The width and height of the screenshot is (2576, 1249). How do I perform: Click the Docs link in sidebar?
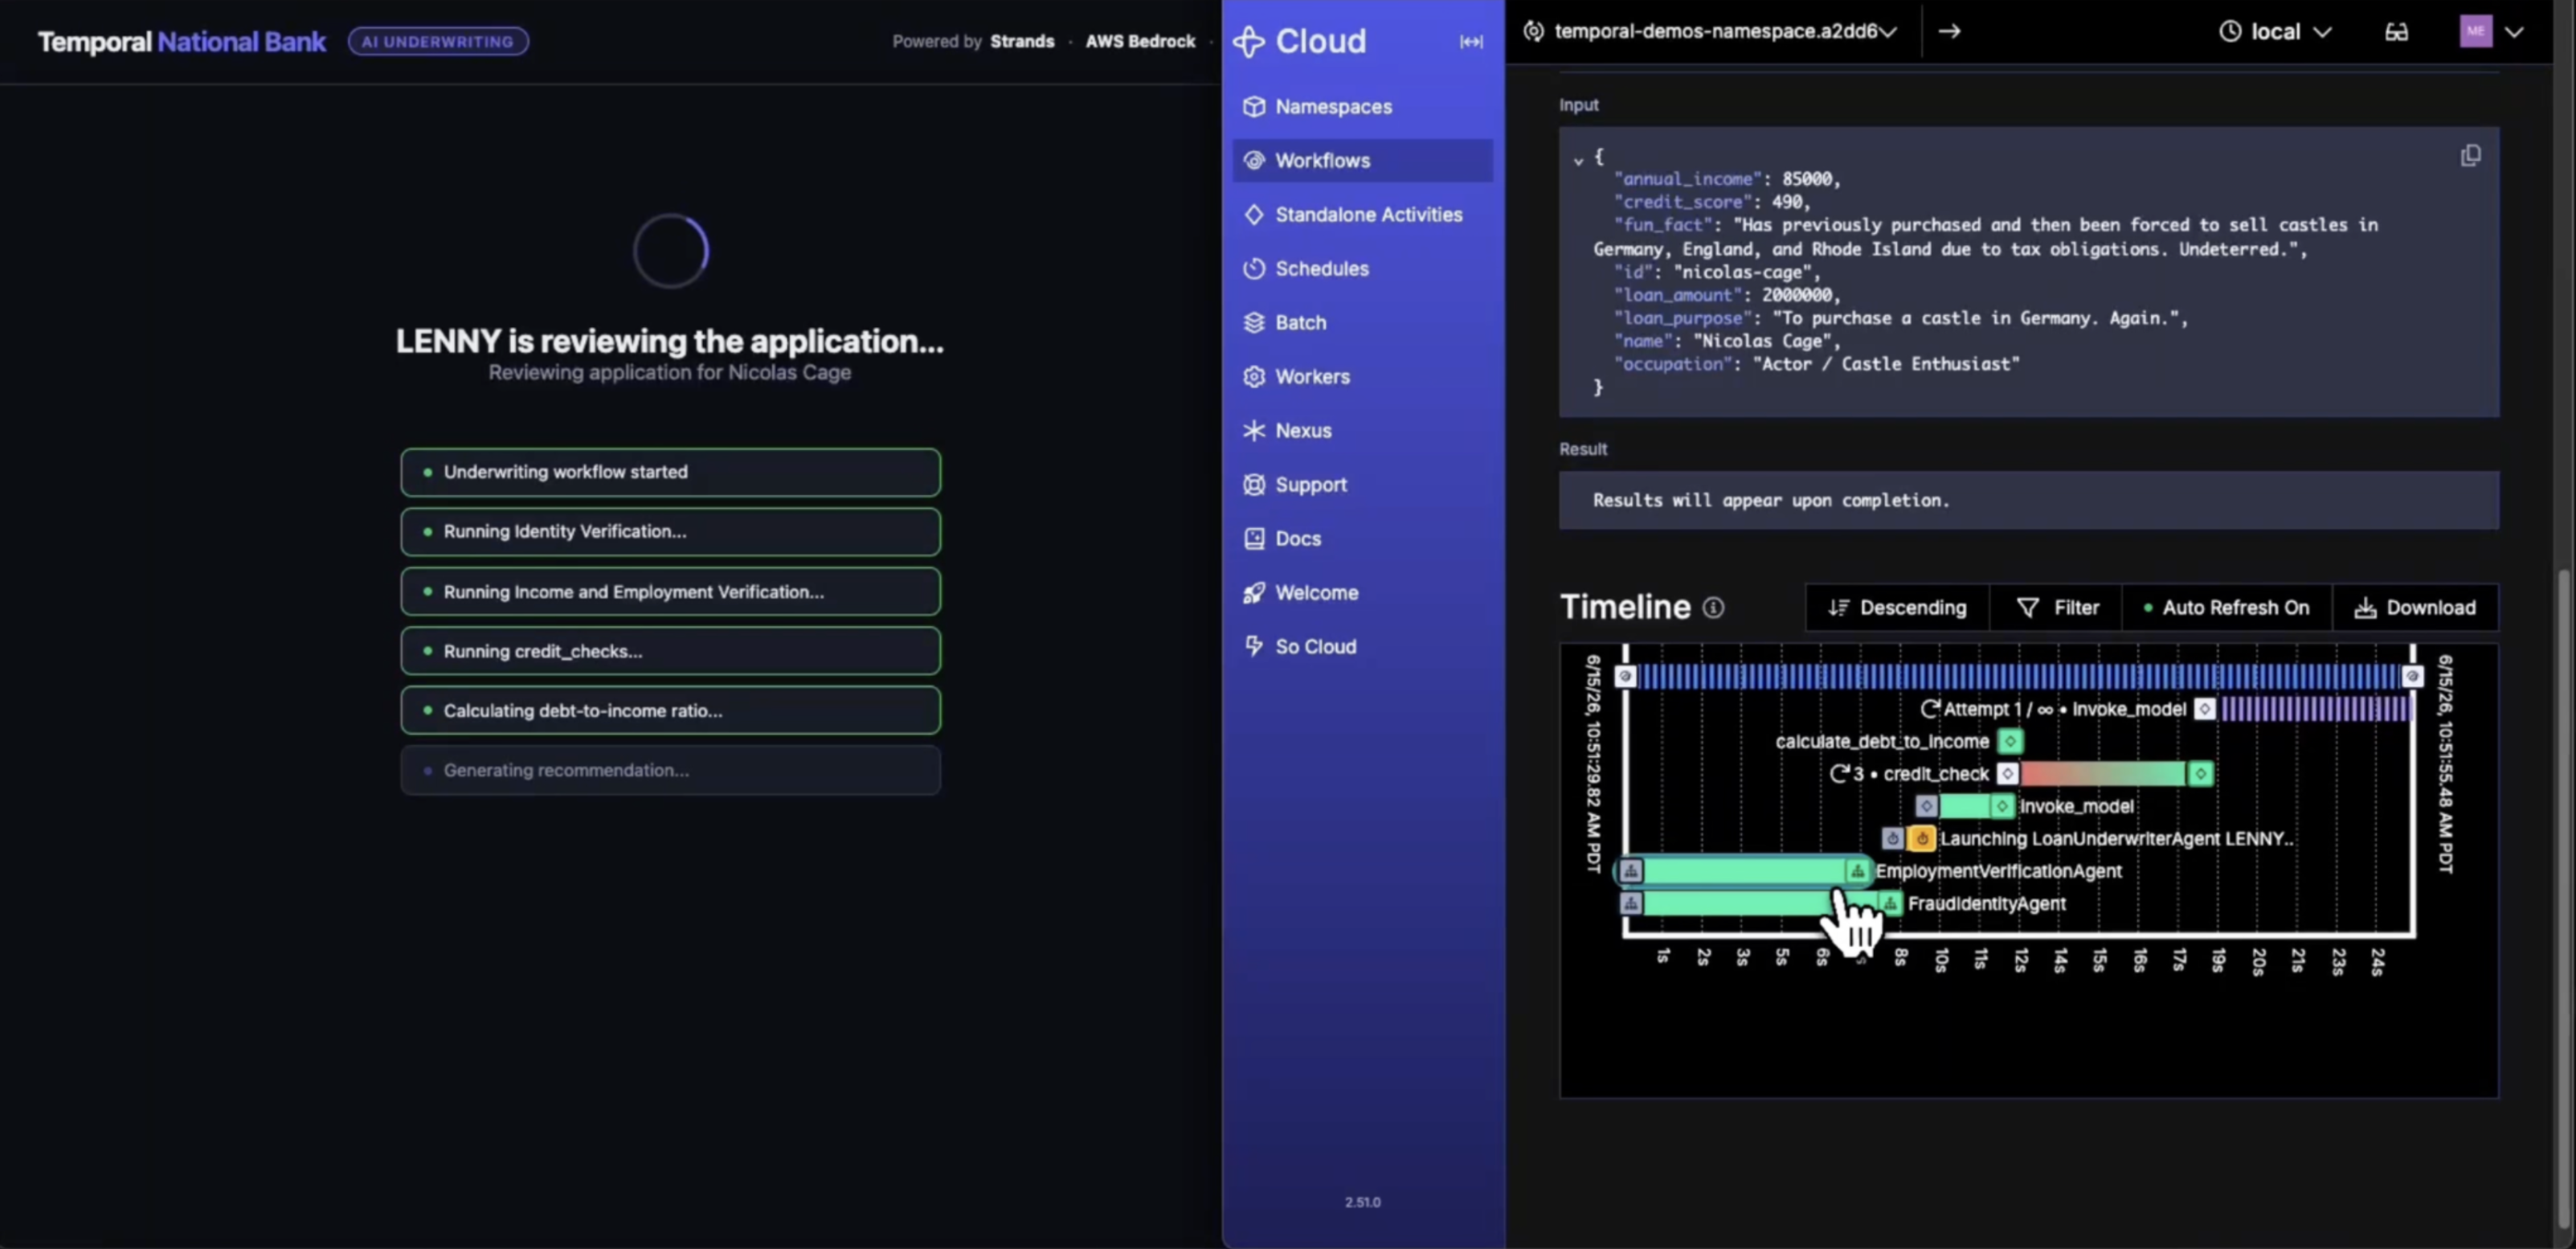click(1363, 538)
